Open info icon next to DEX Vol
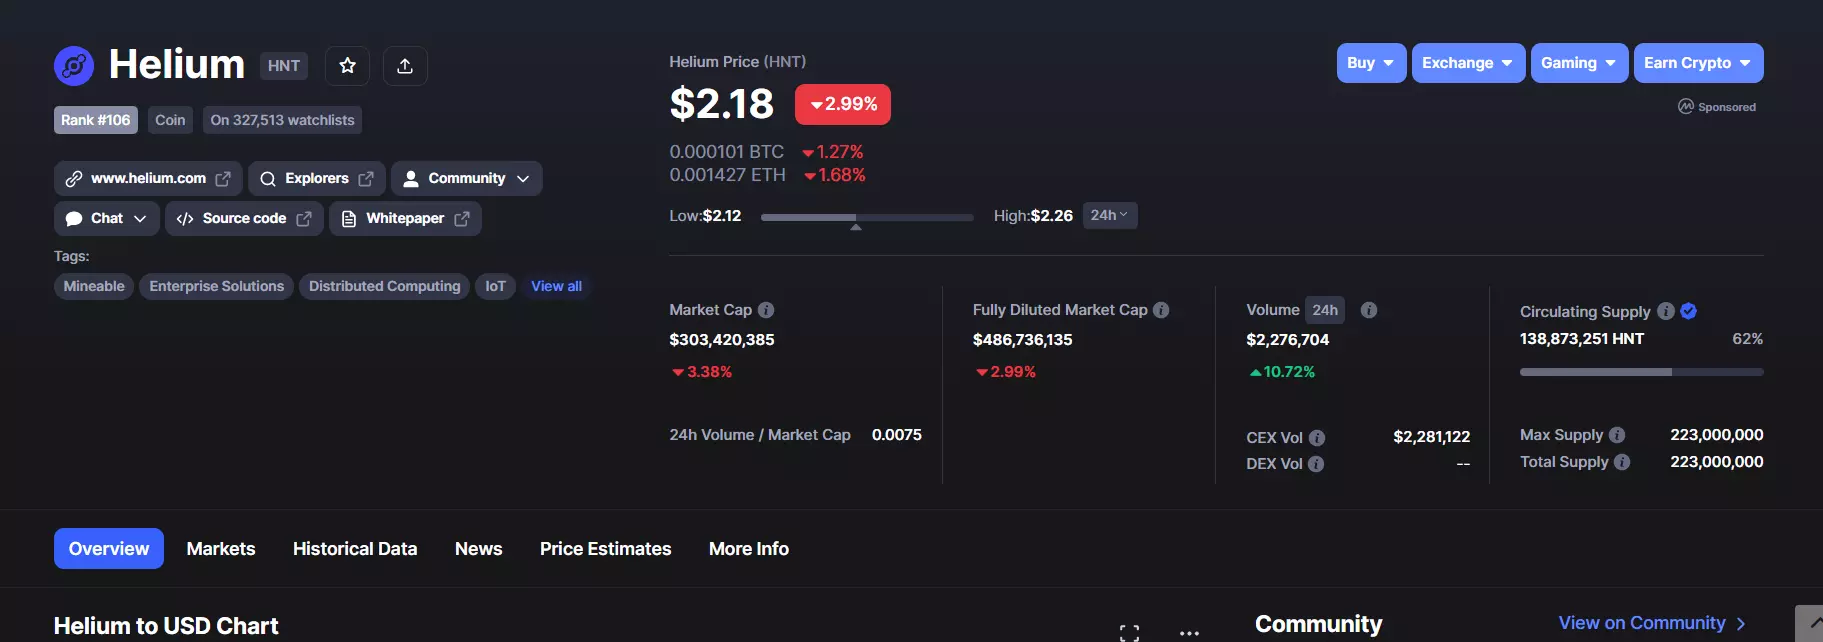Screen dimensions: 1823x642 pyautogui.click(x=1316, y=464)
